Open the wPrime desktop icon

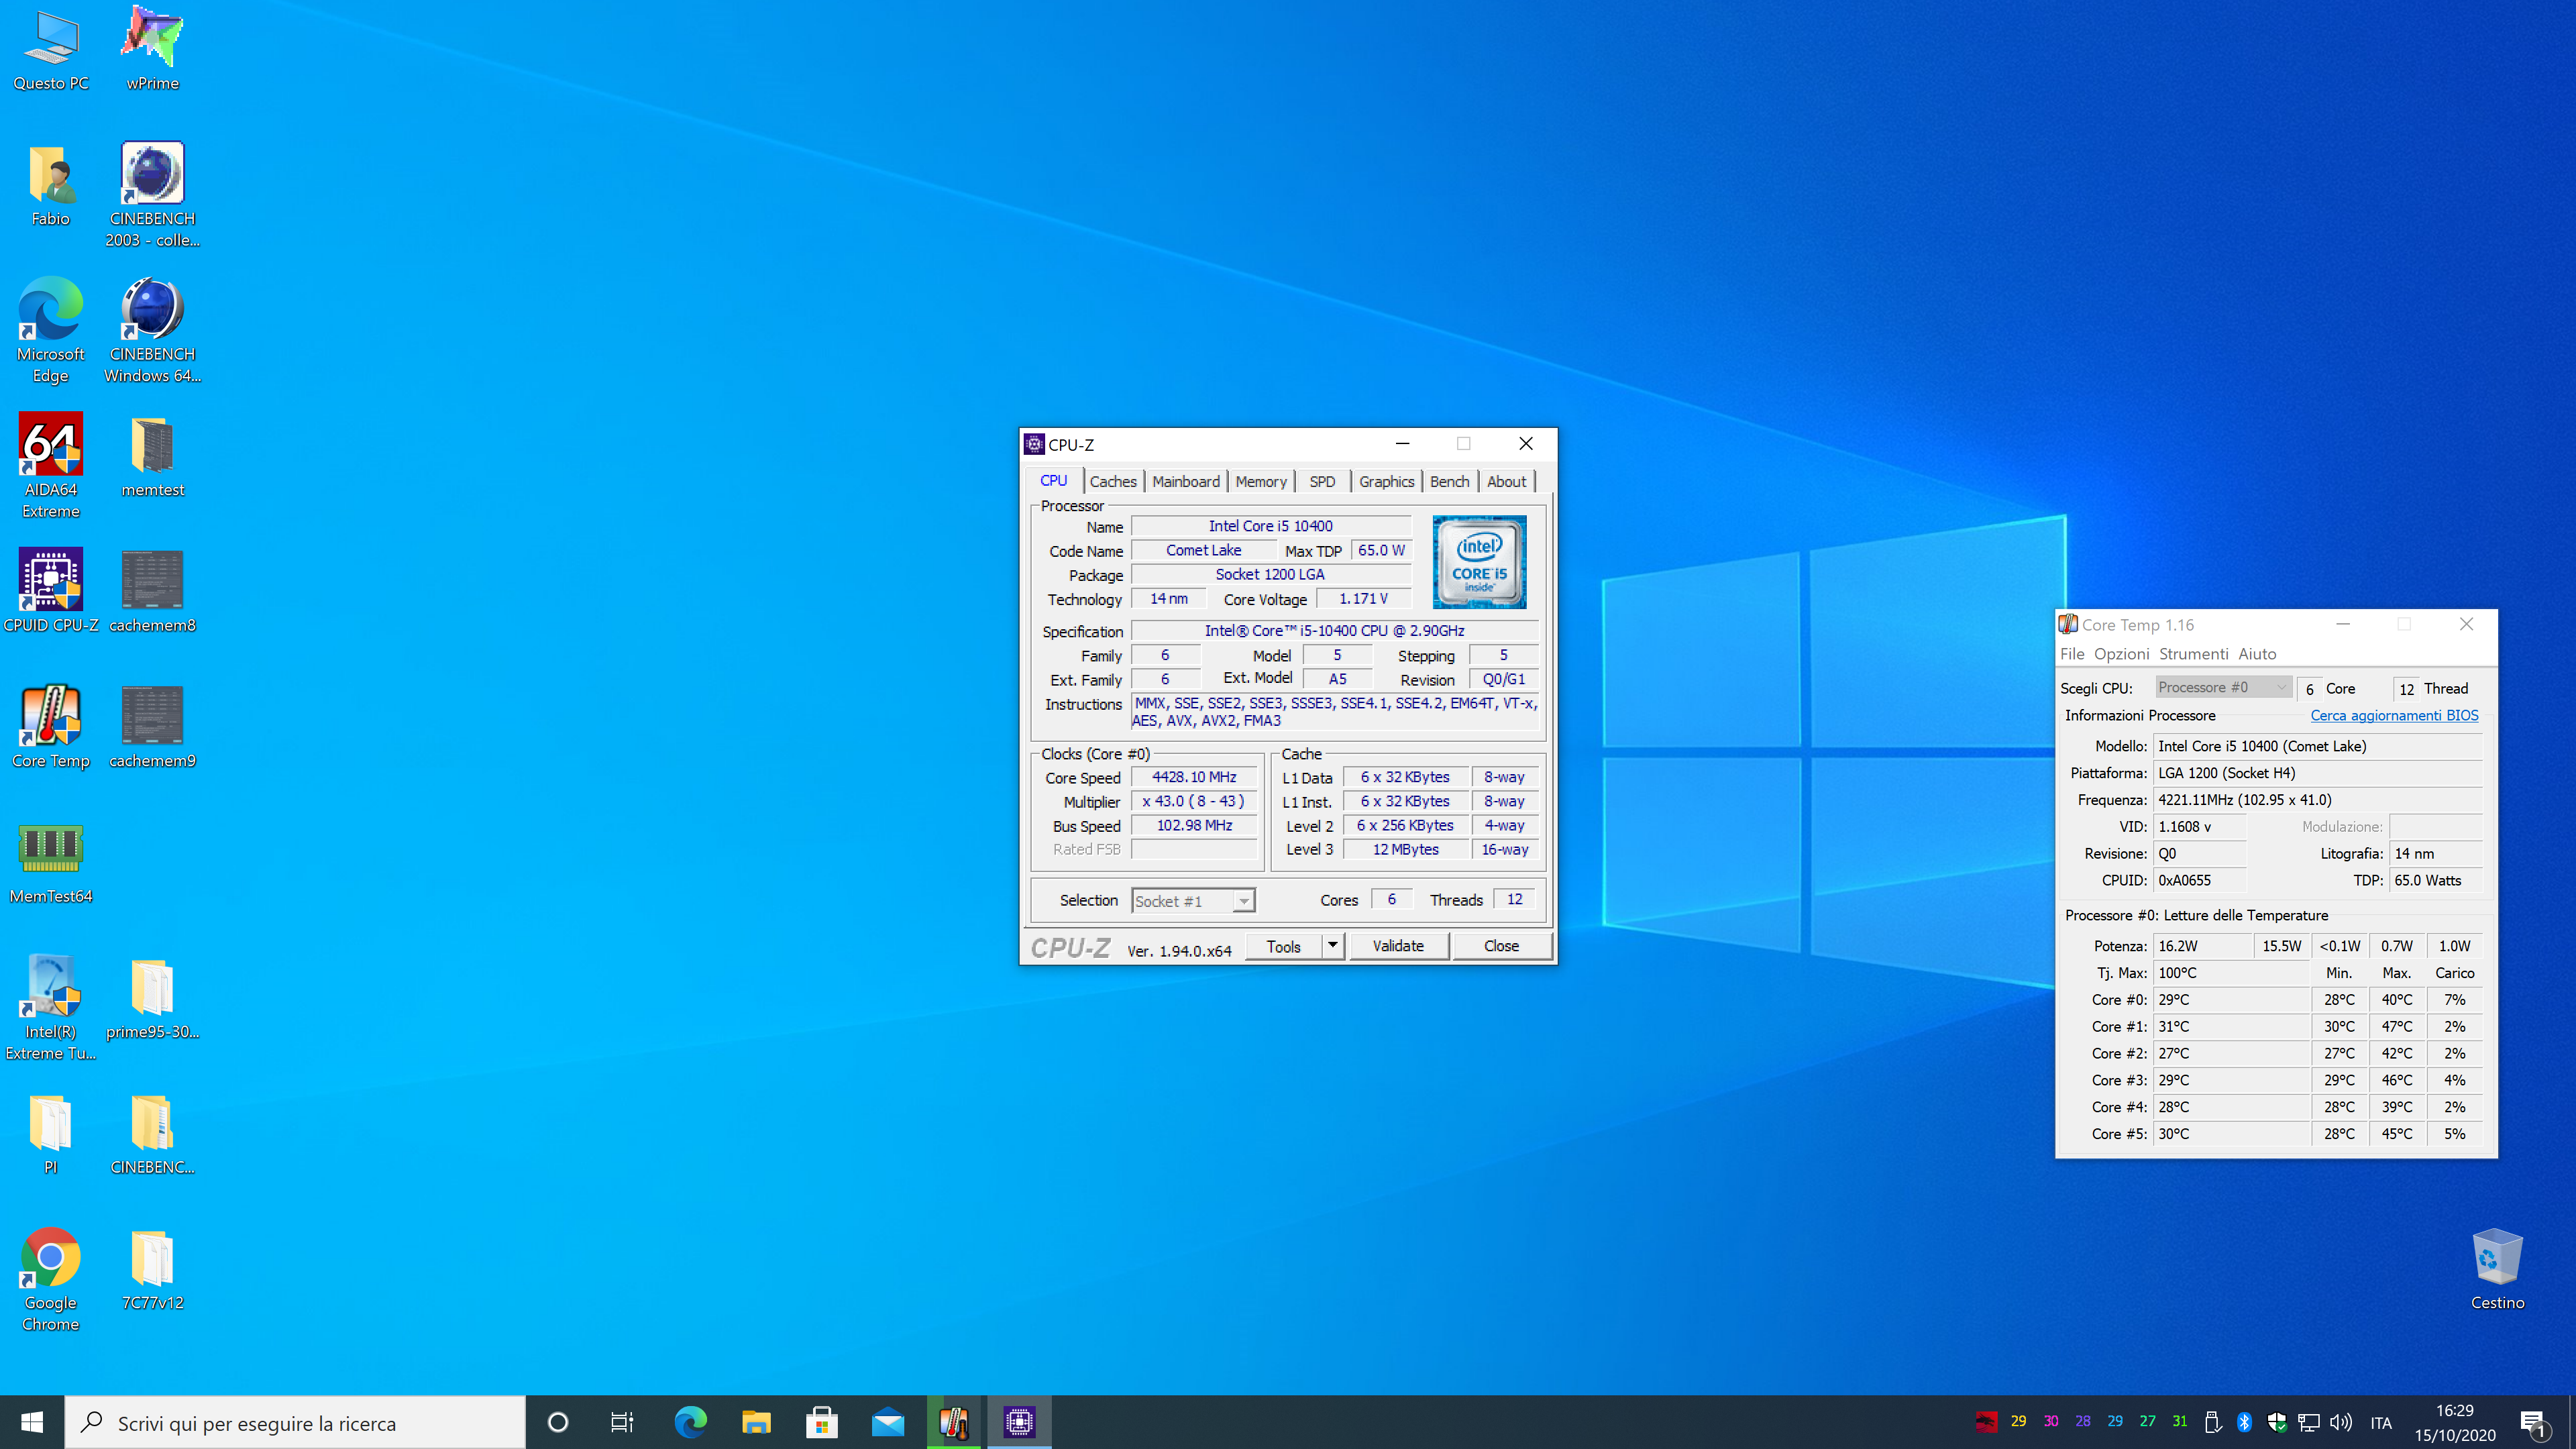coord(152,48)
